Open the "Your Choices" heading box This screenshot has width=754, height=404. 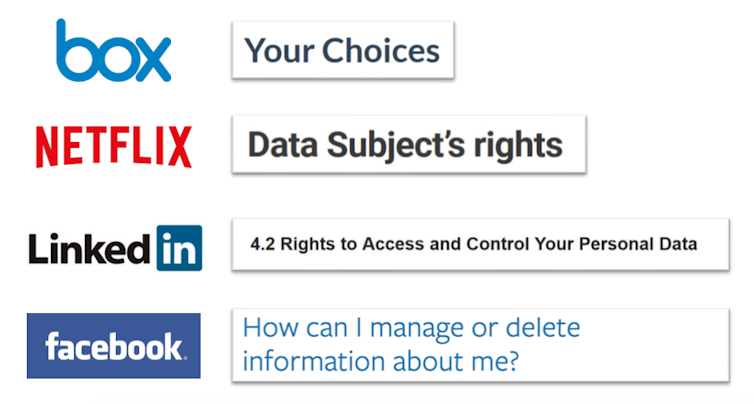point(342,50)
